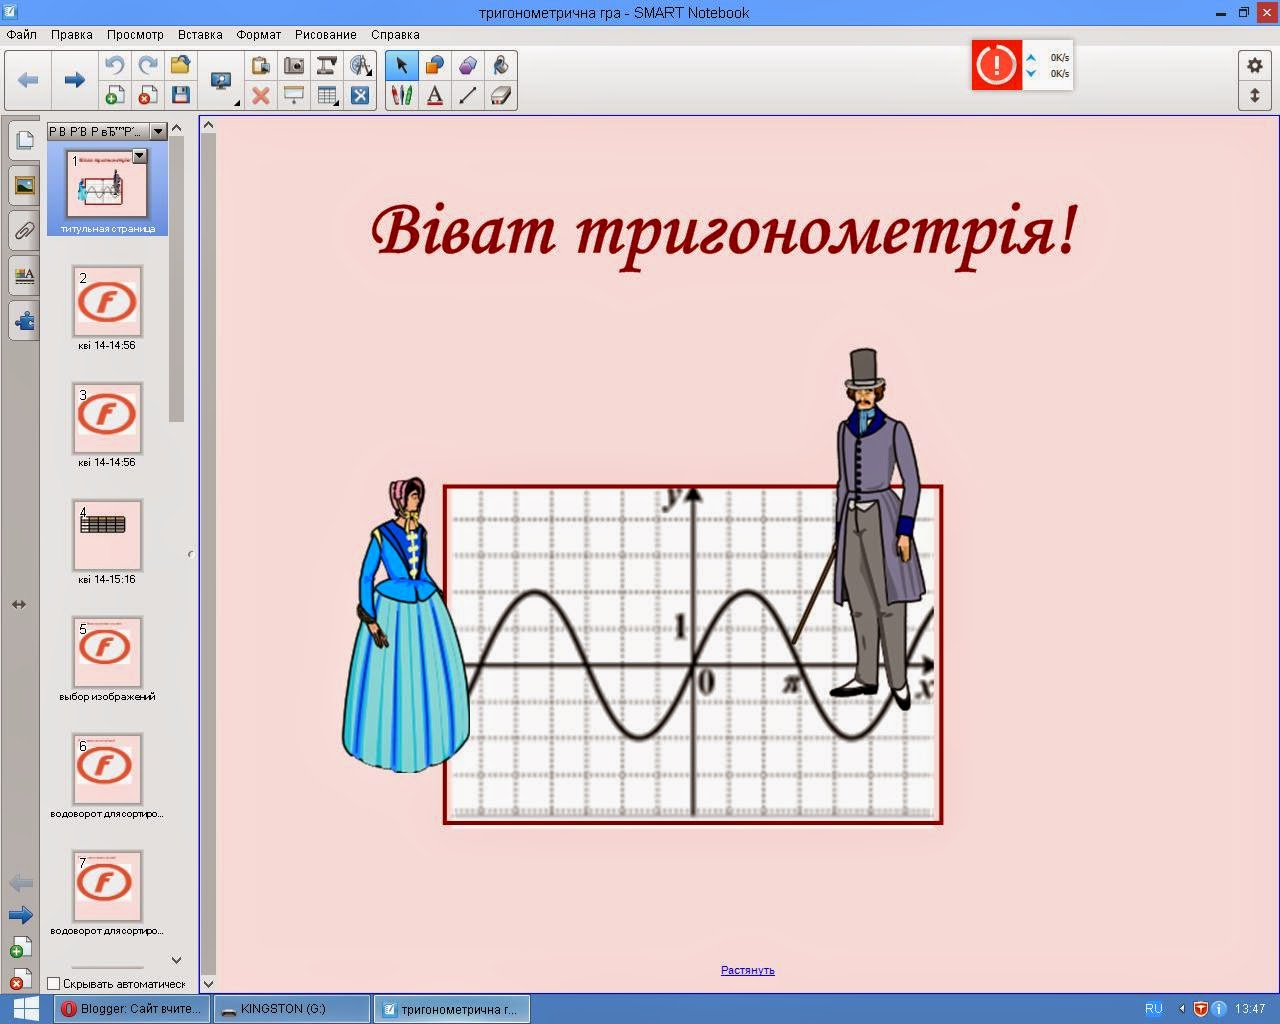Delete the current page in toolbar

tap(148, 95)
